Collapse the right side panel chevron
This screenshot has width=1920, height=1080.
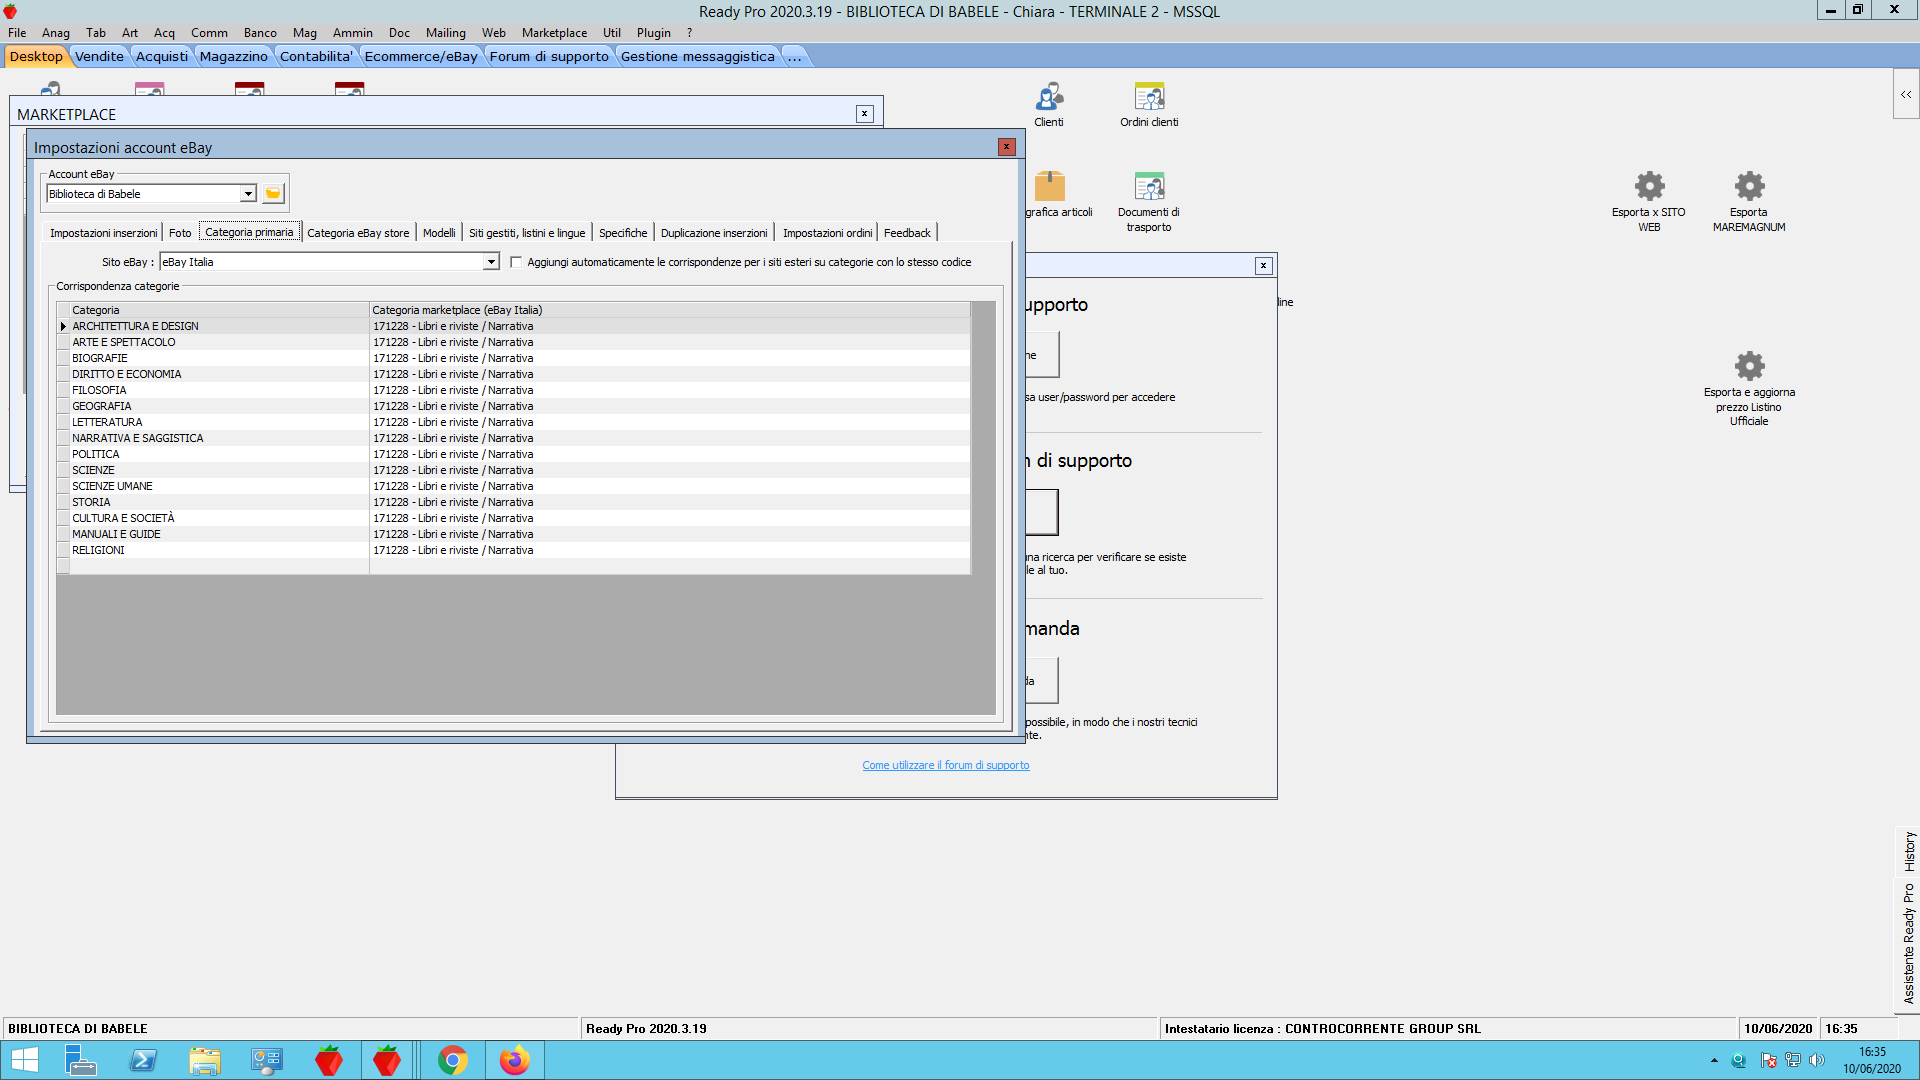click(x=1906, y=94)
